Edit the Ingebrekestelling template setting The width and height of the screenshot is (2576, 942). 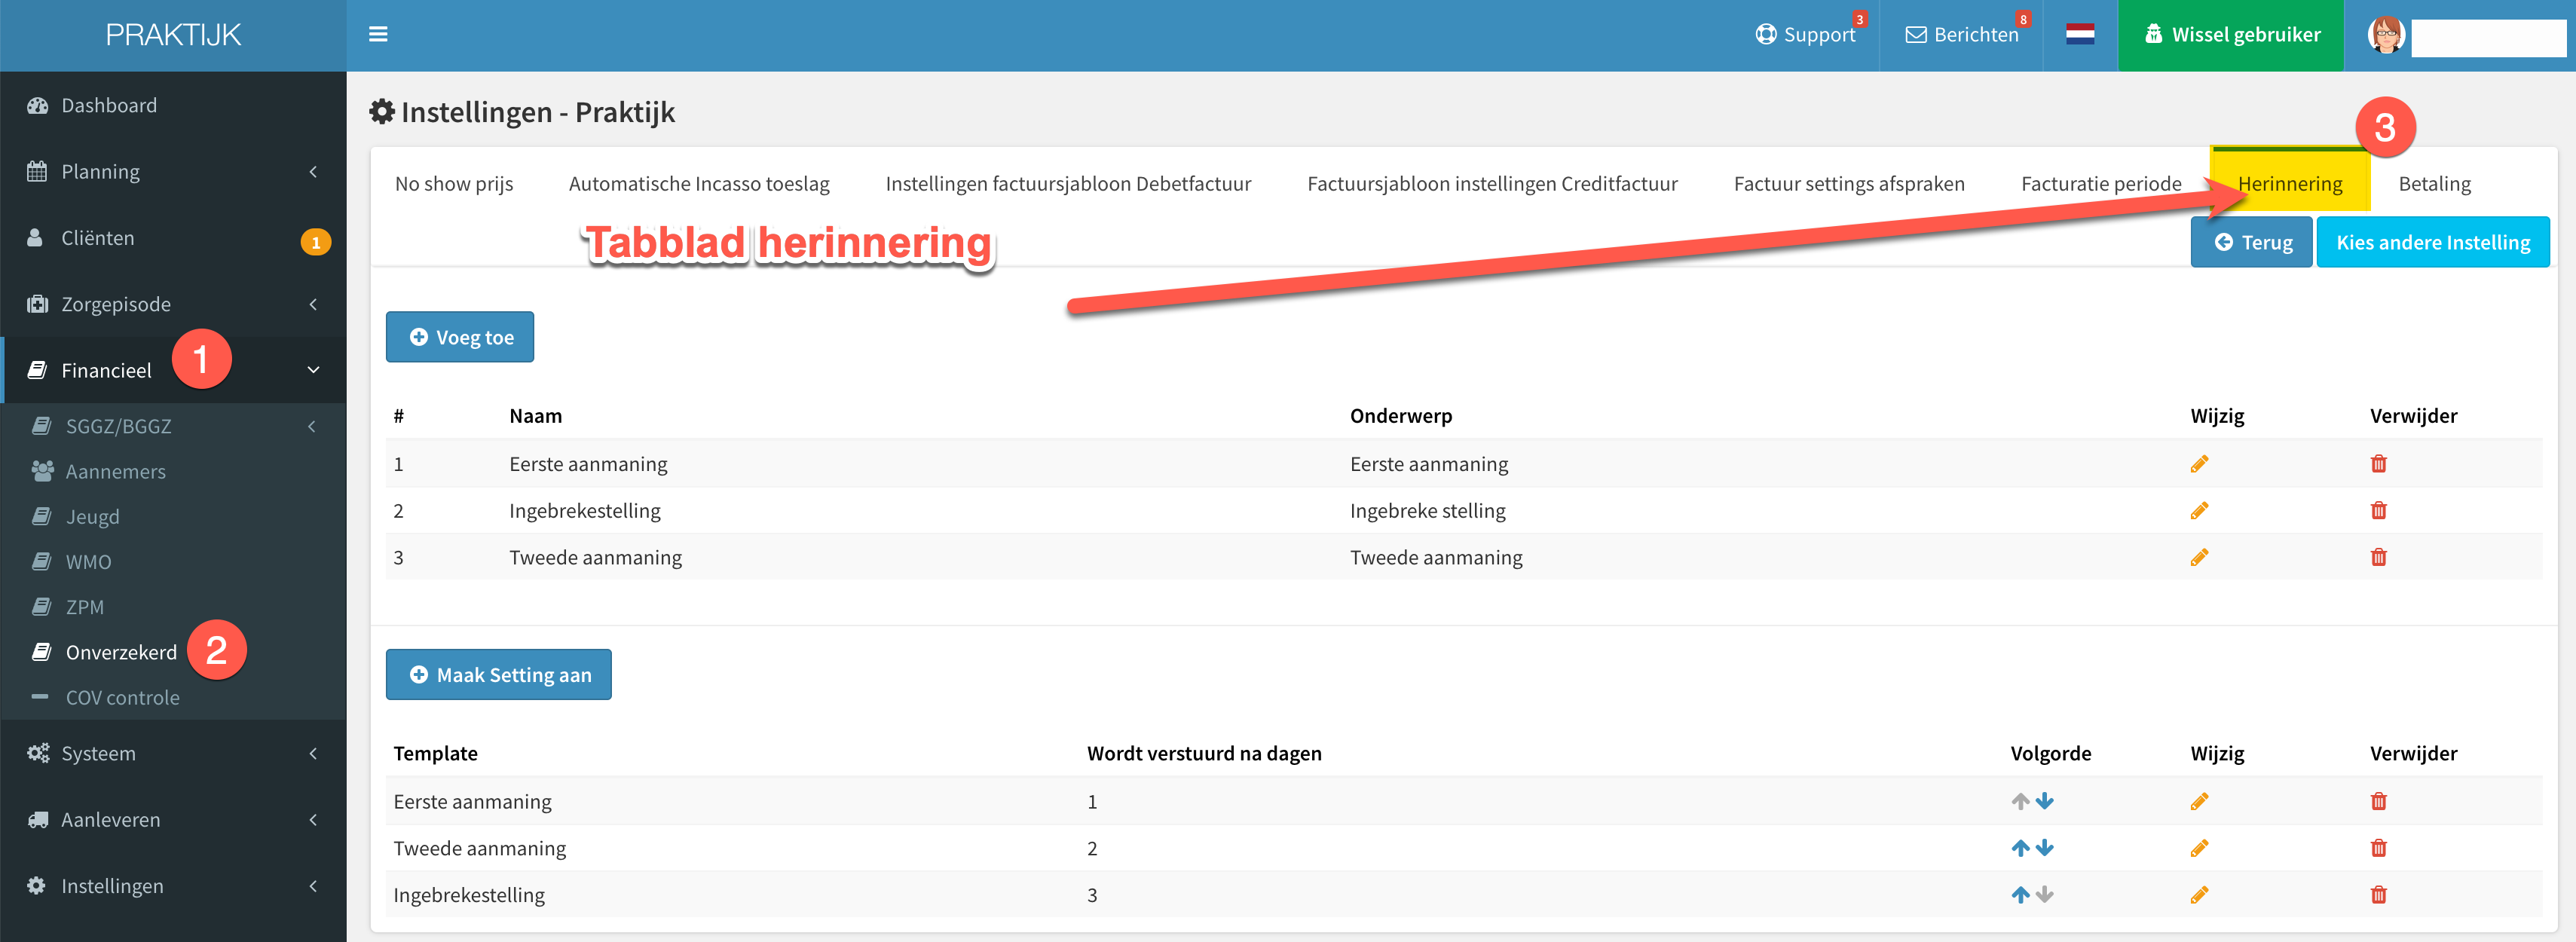[x=2199, y=895]
